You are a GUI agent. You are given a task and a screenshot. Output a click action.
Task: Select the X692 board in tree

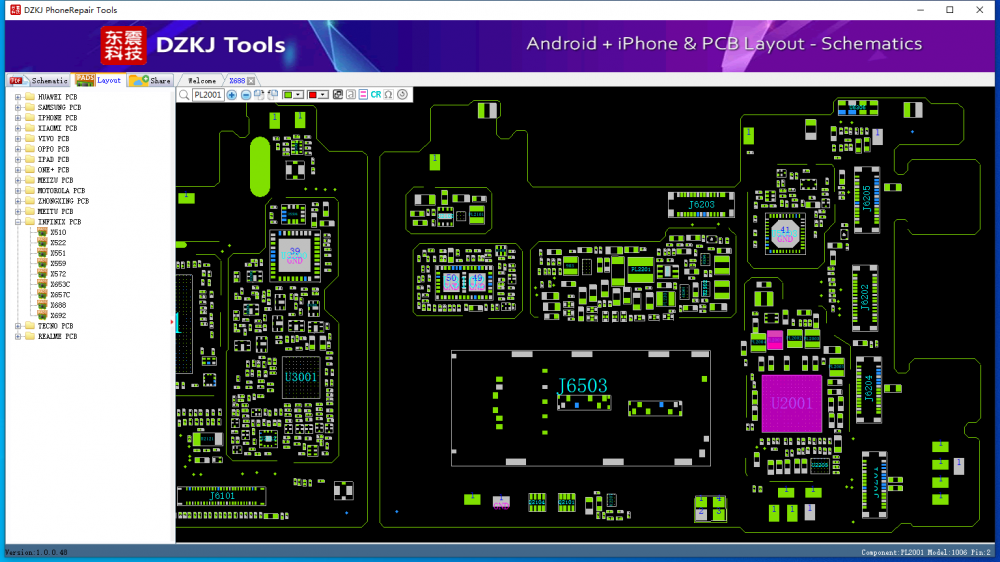(x=58, y=316)
